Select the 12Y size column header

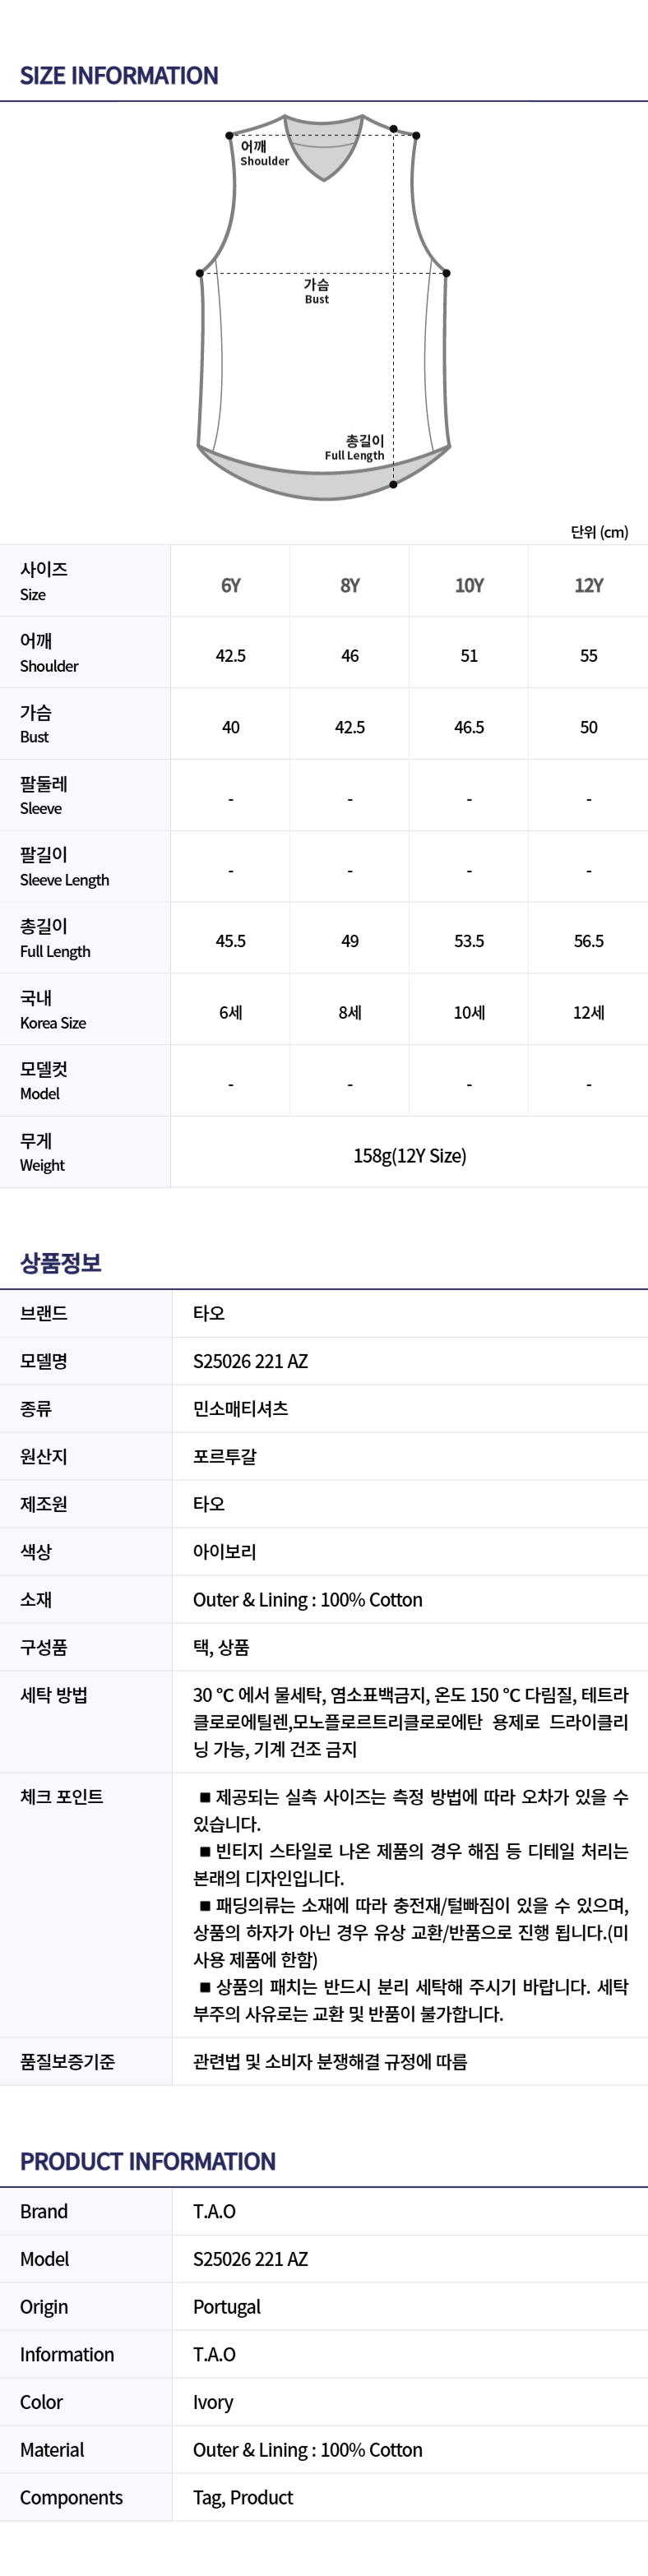[588, 585]
